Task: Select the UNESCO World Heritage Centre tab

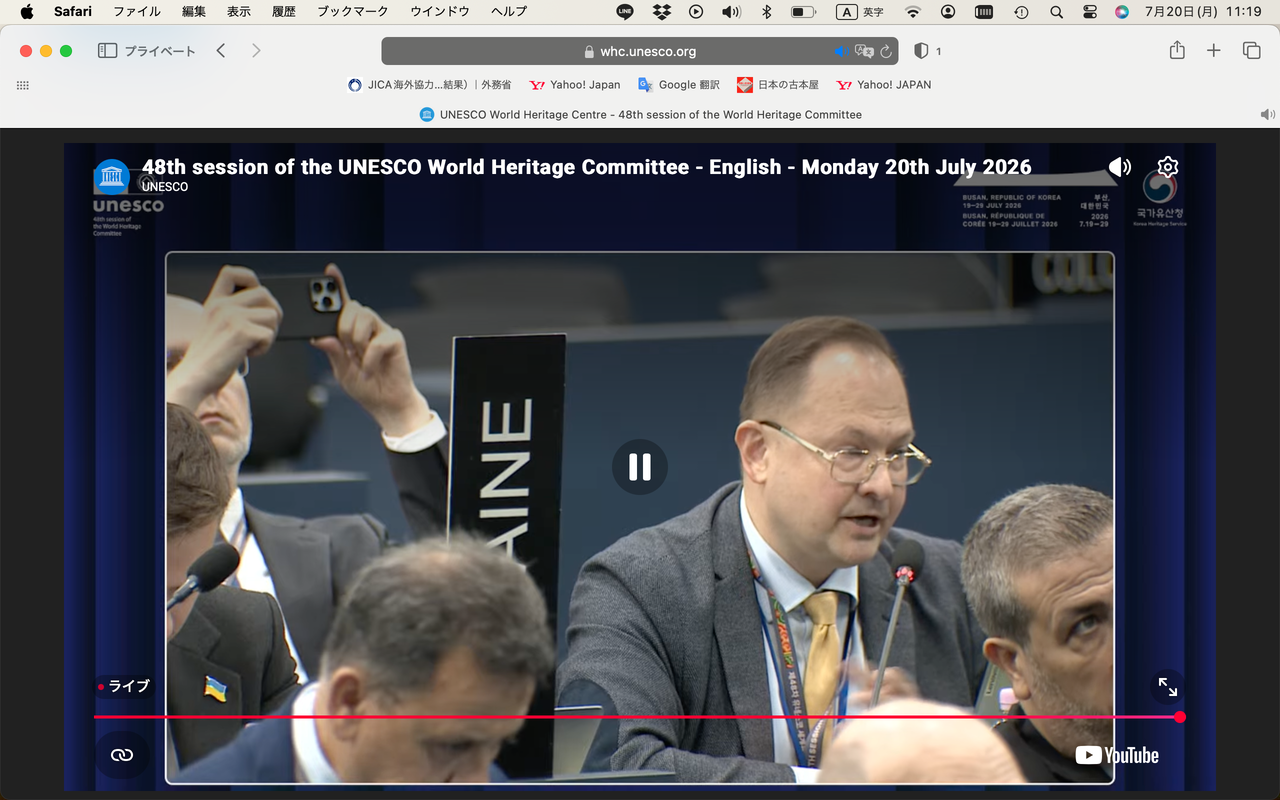Action: 640,114
